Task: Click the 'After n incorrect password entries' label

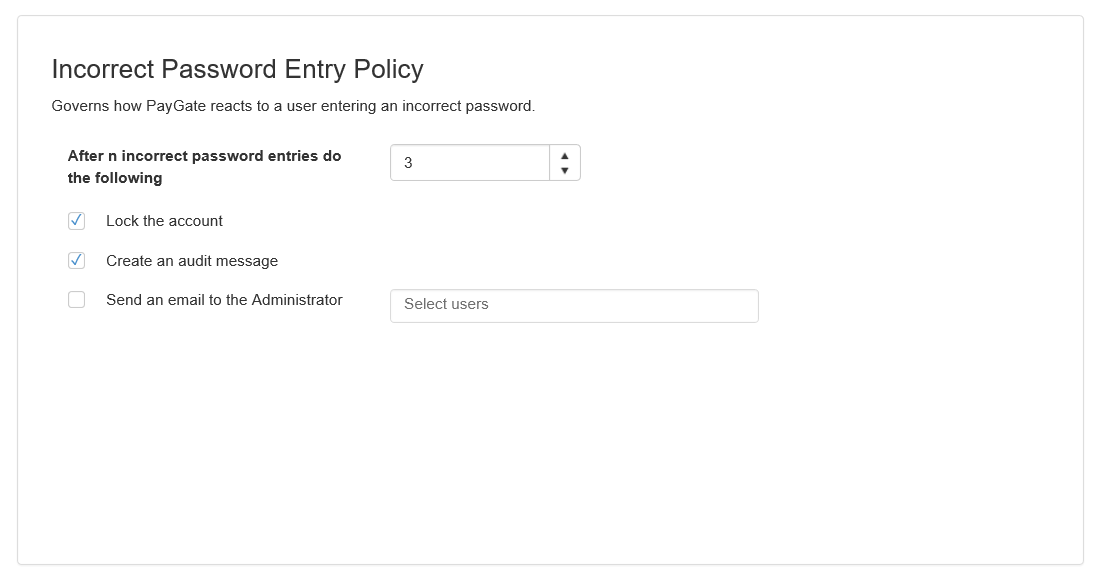Action: 205,166
